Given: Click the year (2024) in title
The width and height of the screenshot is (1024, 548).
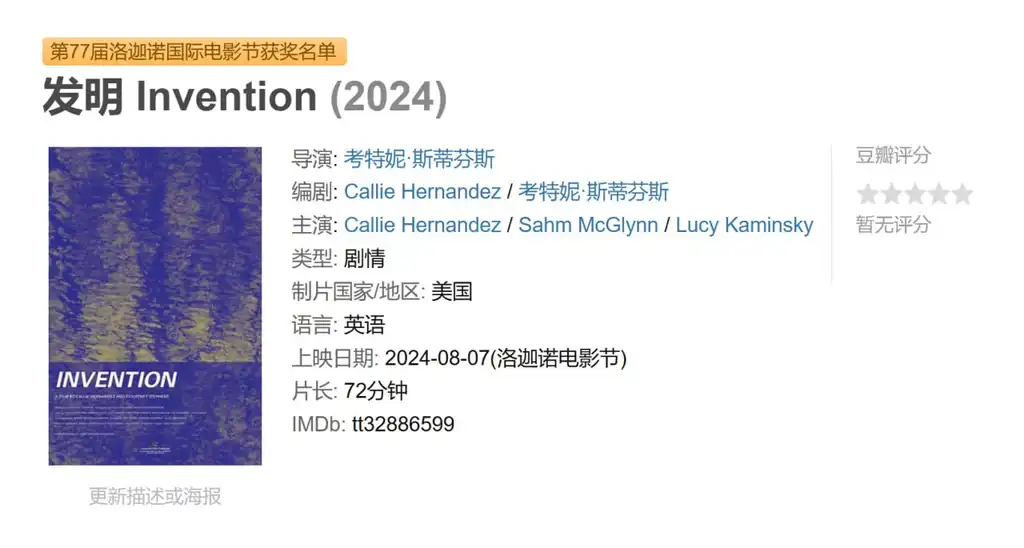Looking at the screenshot, I should (x=389, y=97).
